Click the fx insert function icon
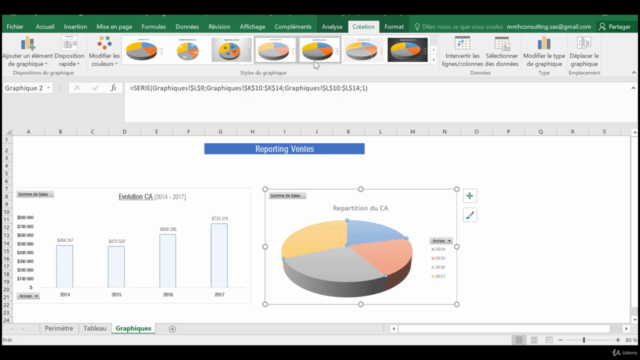 coord(113,88)
